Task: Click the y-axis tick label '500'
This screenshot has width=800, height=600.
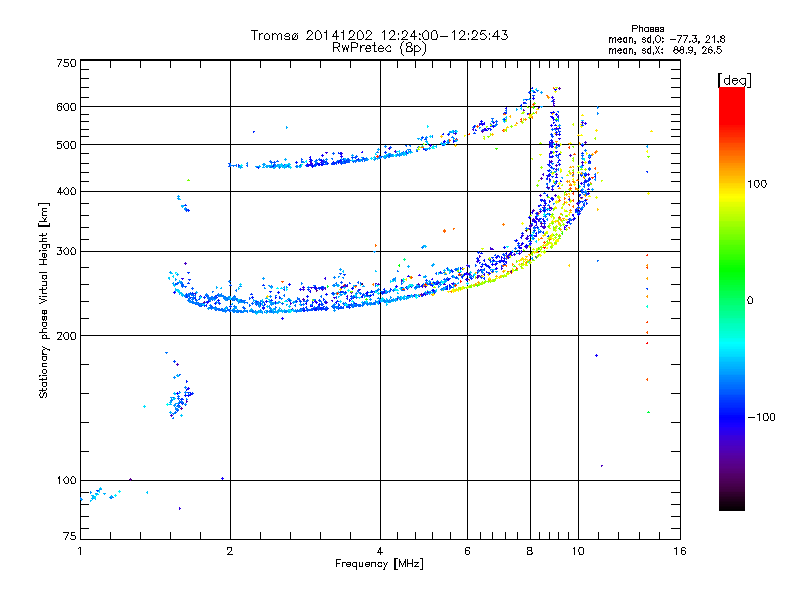Action: (x=66, y=145)
